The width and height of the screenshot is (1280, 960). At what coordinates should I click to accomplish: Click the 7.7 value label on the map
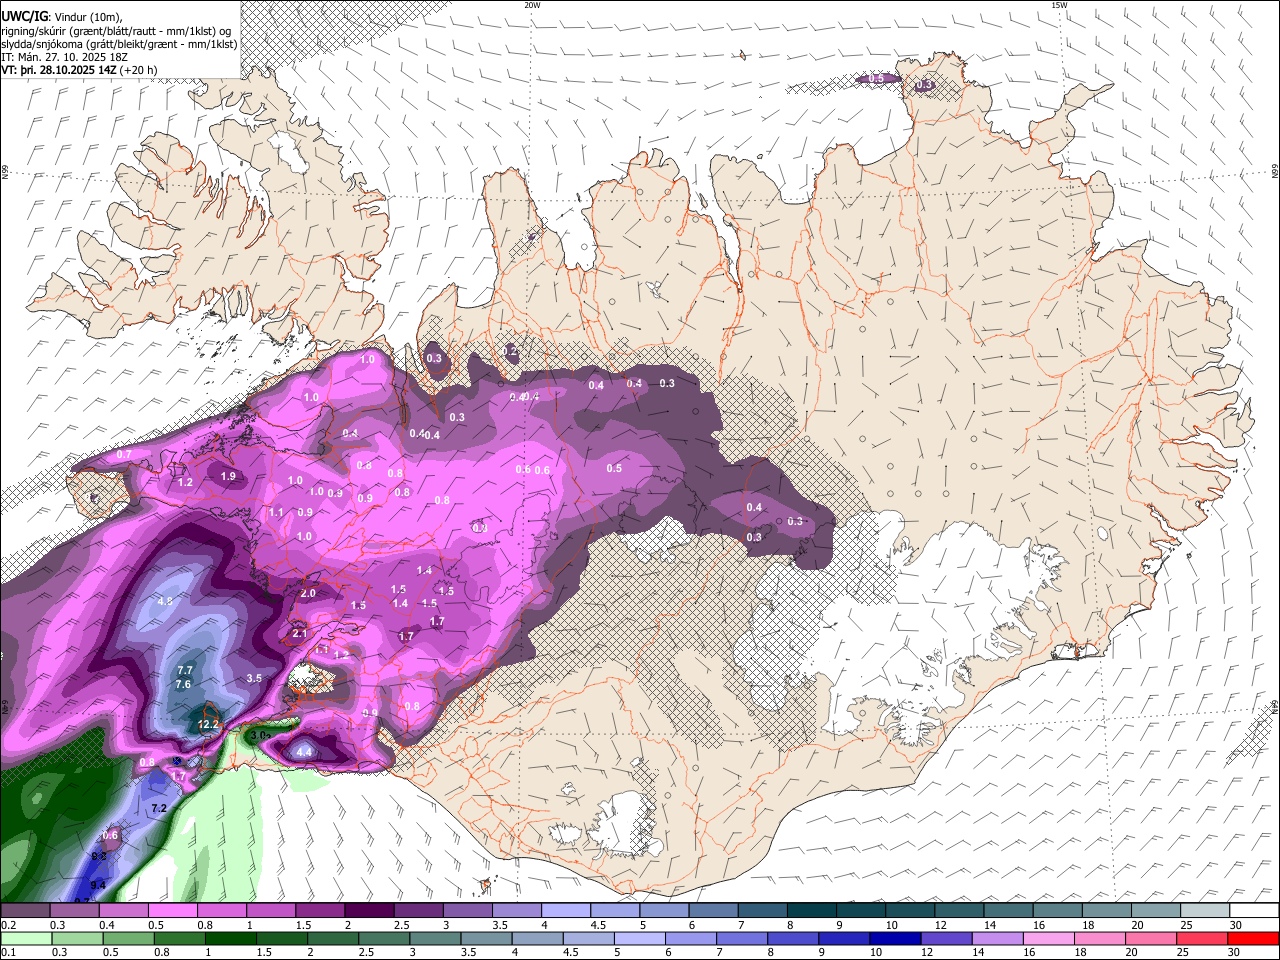coord(184,670)
